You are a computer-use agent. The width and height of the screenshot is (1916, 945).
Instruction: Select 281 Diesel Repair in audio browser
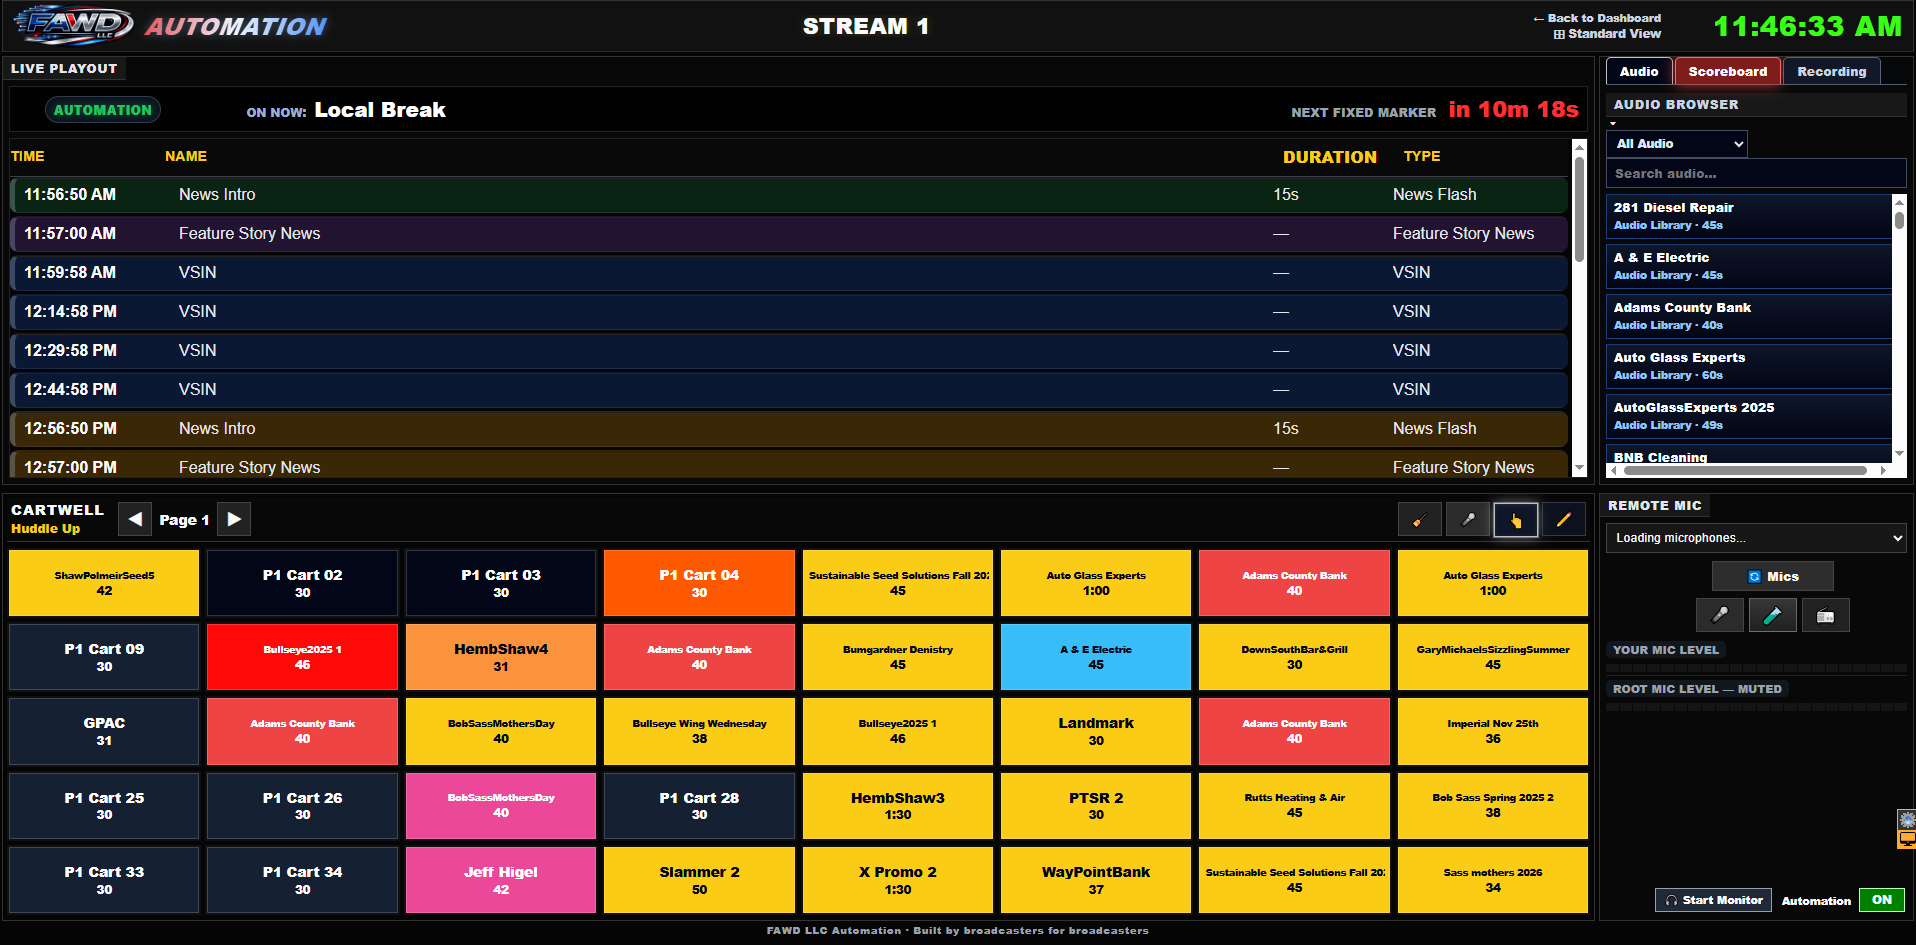(x=1749, y=216)
